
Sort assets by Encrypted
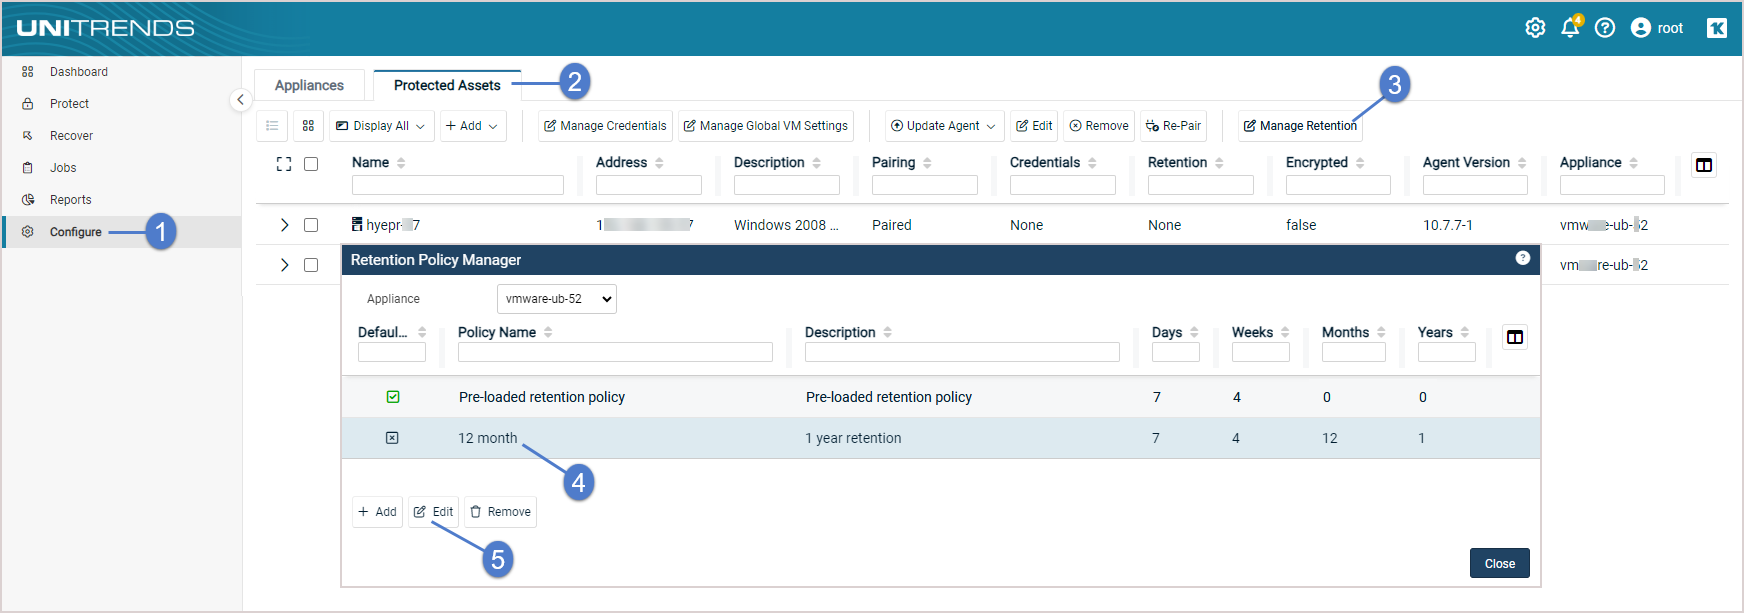(x=1360, y=163)
